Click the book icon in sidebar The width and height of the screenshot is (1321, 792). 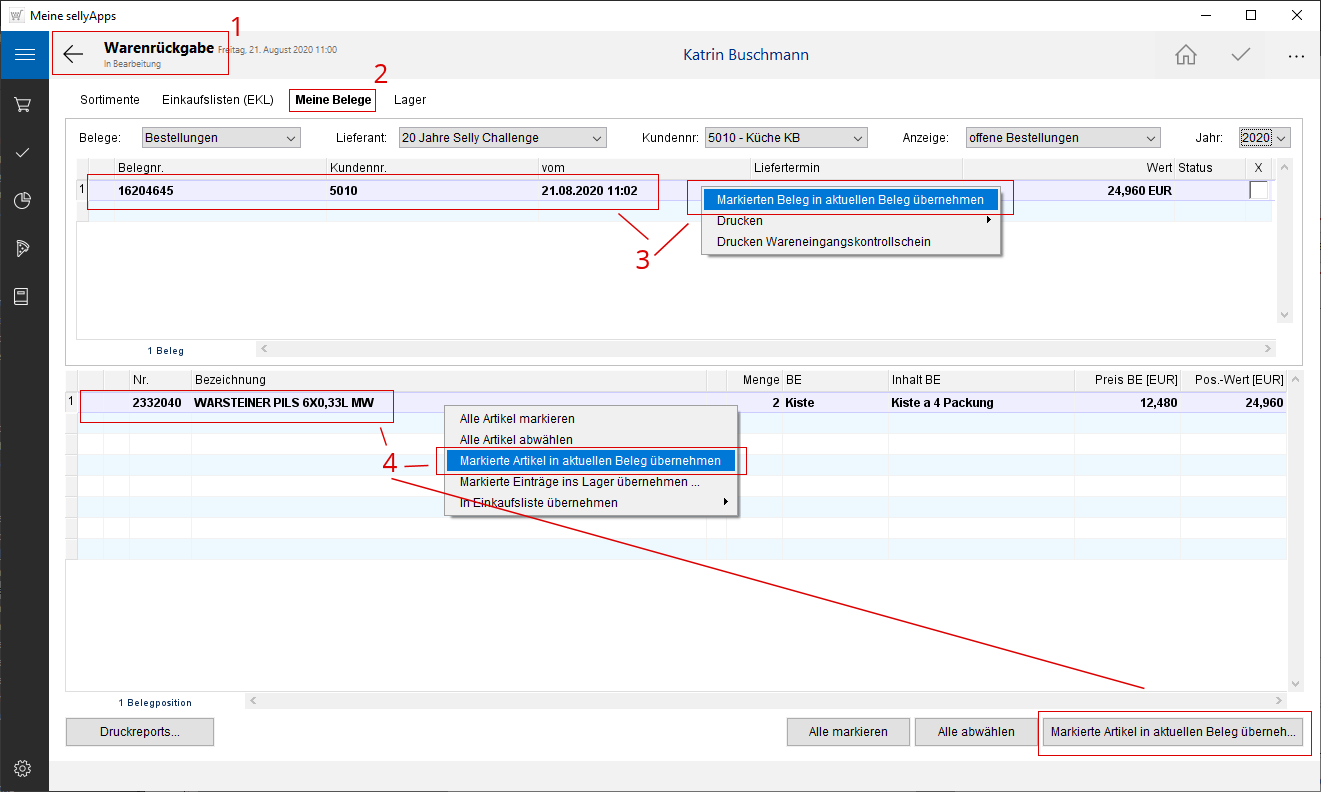23,296
